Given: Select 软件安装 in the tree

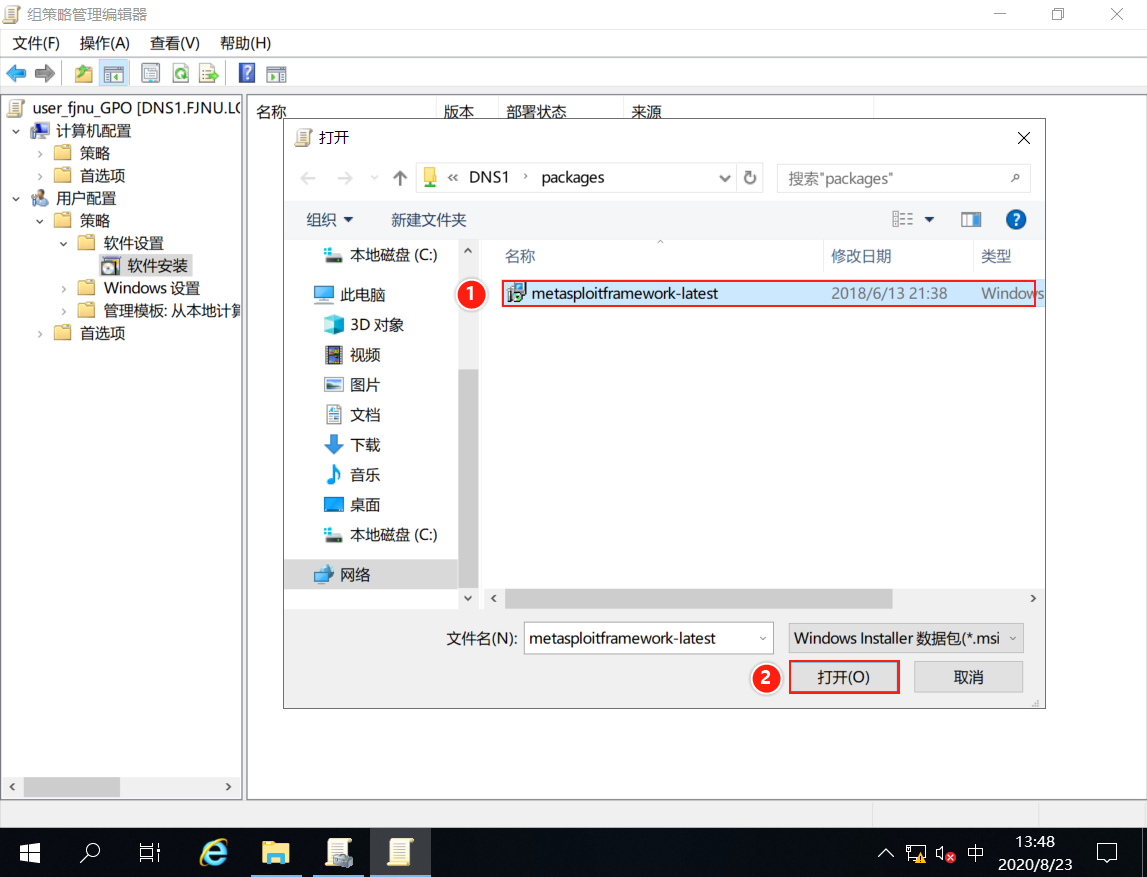Looking at the screenshot, I should pos(145,266).
